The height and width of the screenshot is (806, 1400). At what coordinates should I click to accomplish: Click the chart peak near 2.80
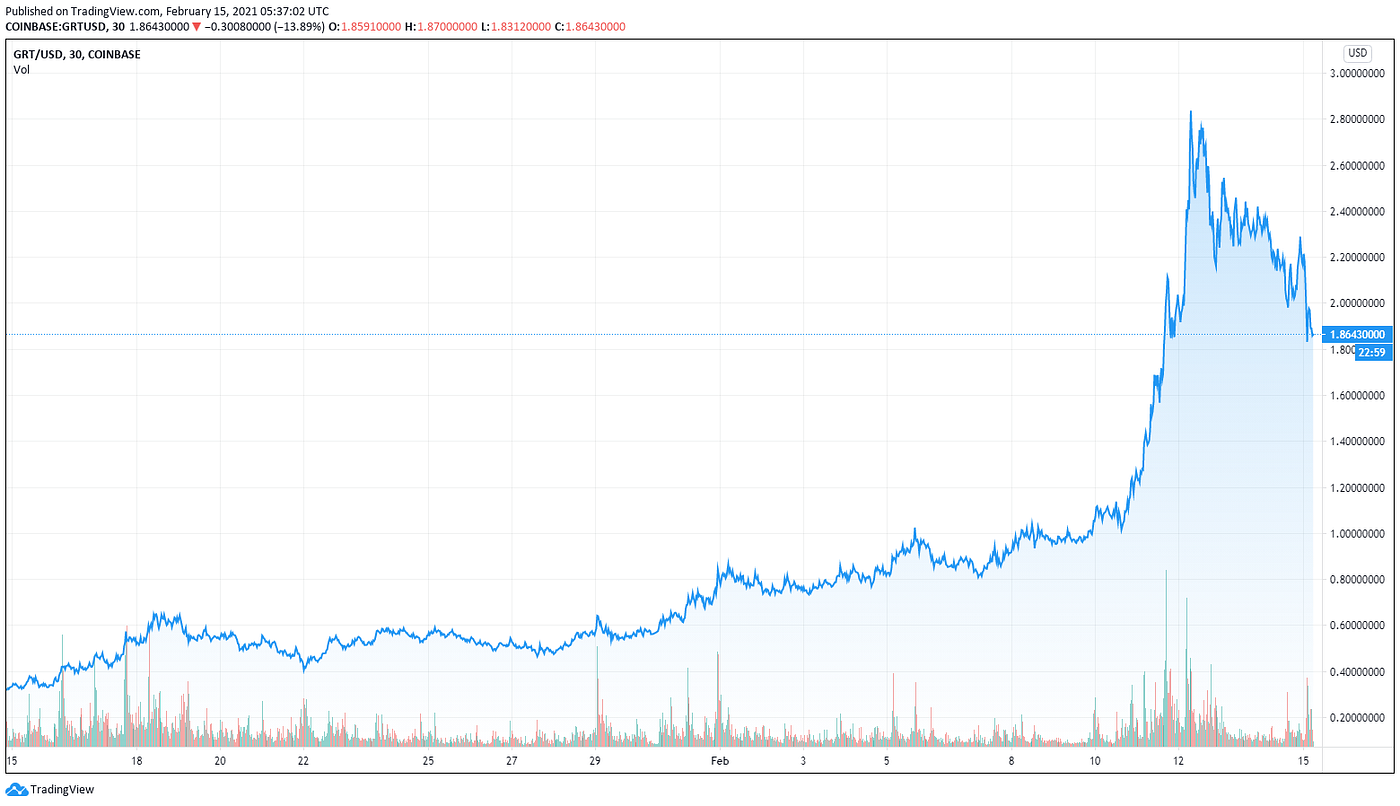tap(1191, 112)
